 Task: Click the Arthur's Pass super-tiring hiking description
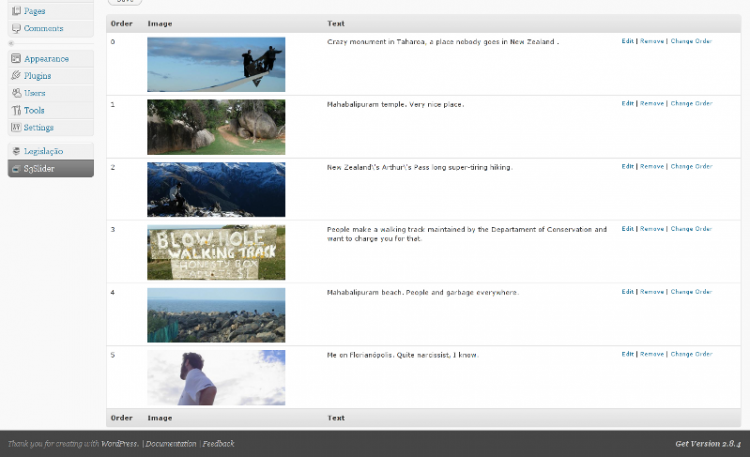(419, 167)
